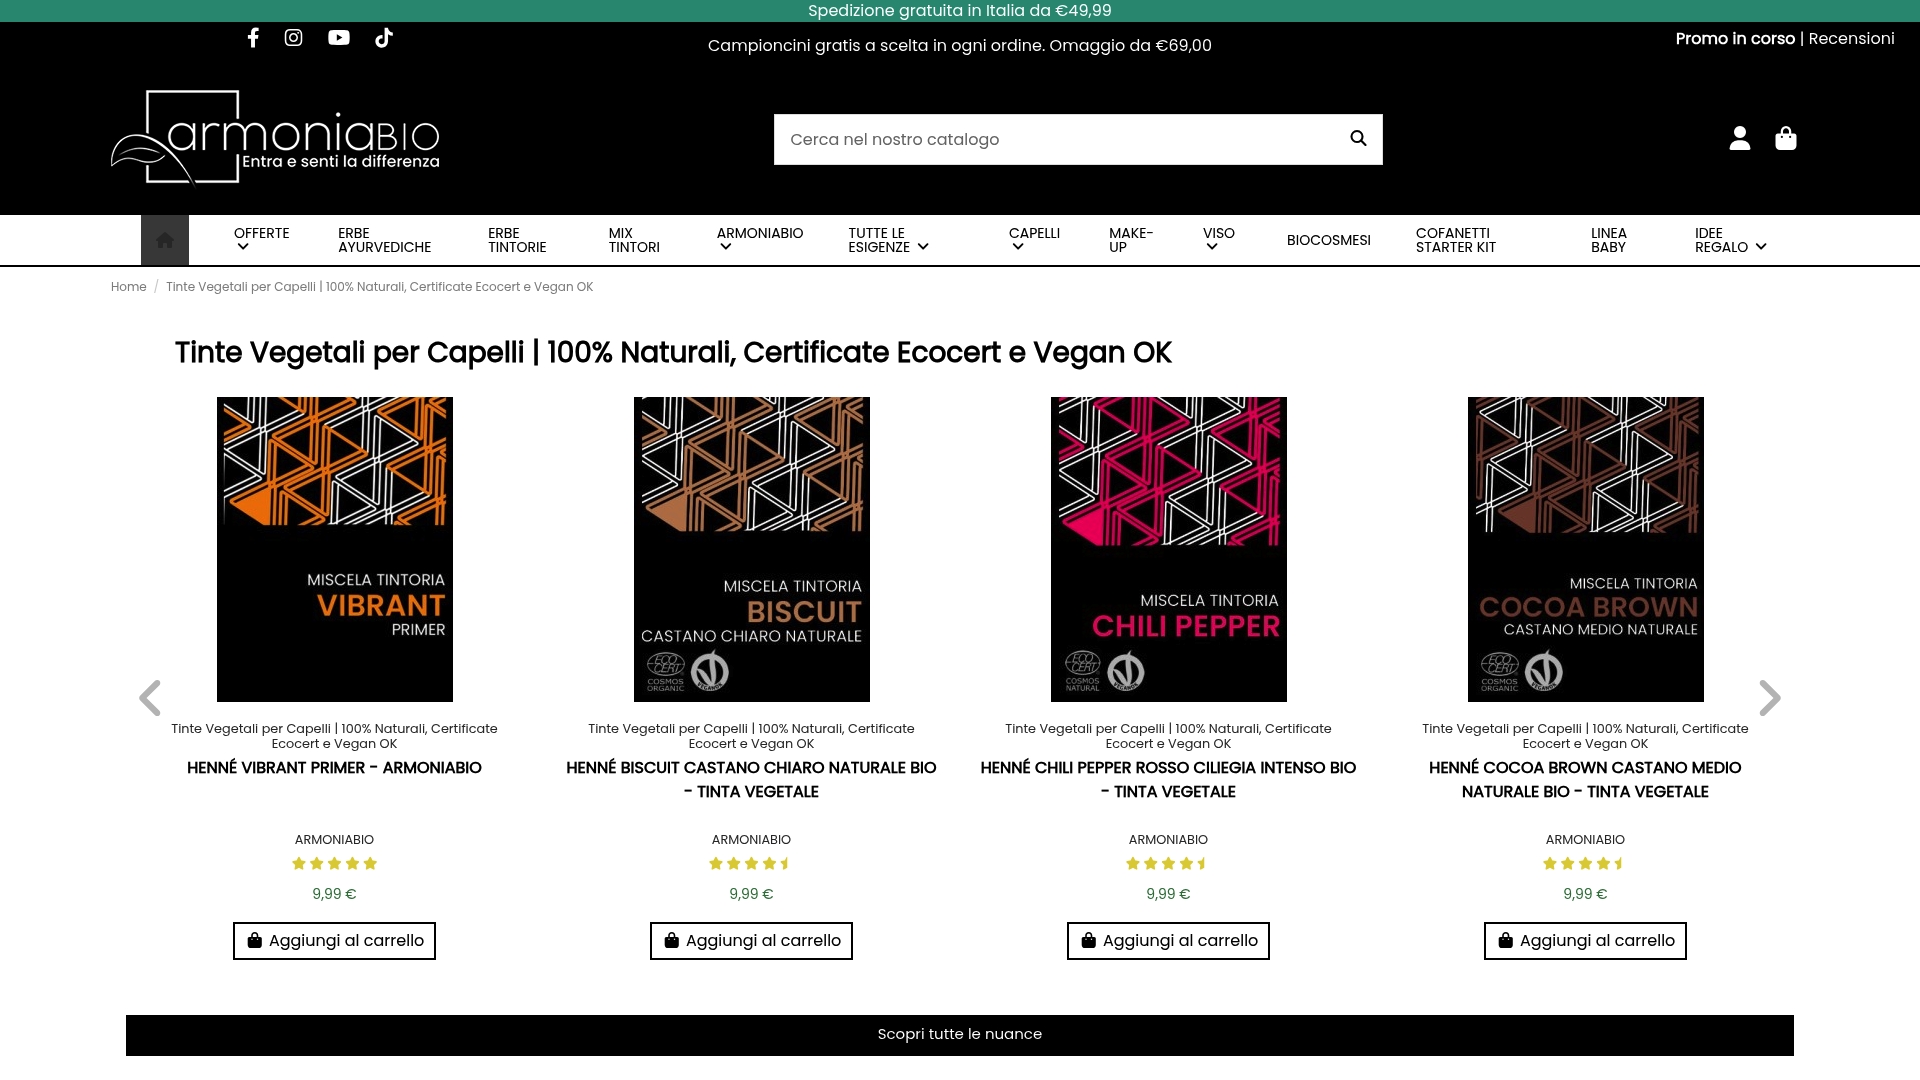
Task: Click the search magnifier icon
Action: [x=1358, y=138]
